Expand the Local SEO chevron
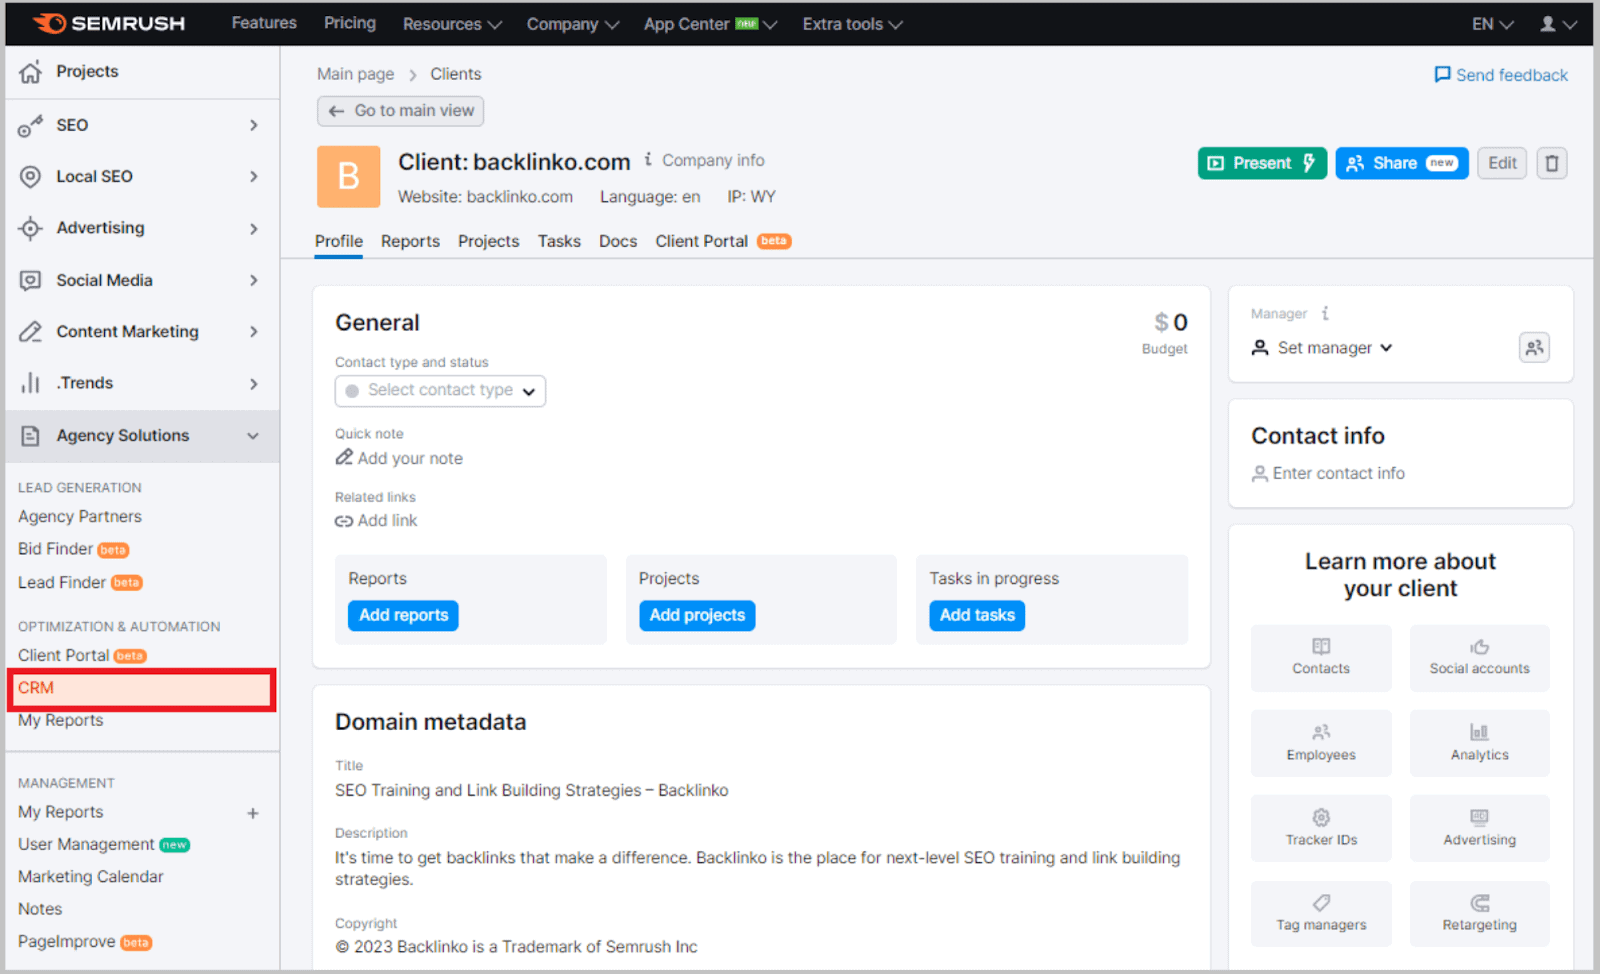This screenshot has width=1600, height=974. [254, 177]
